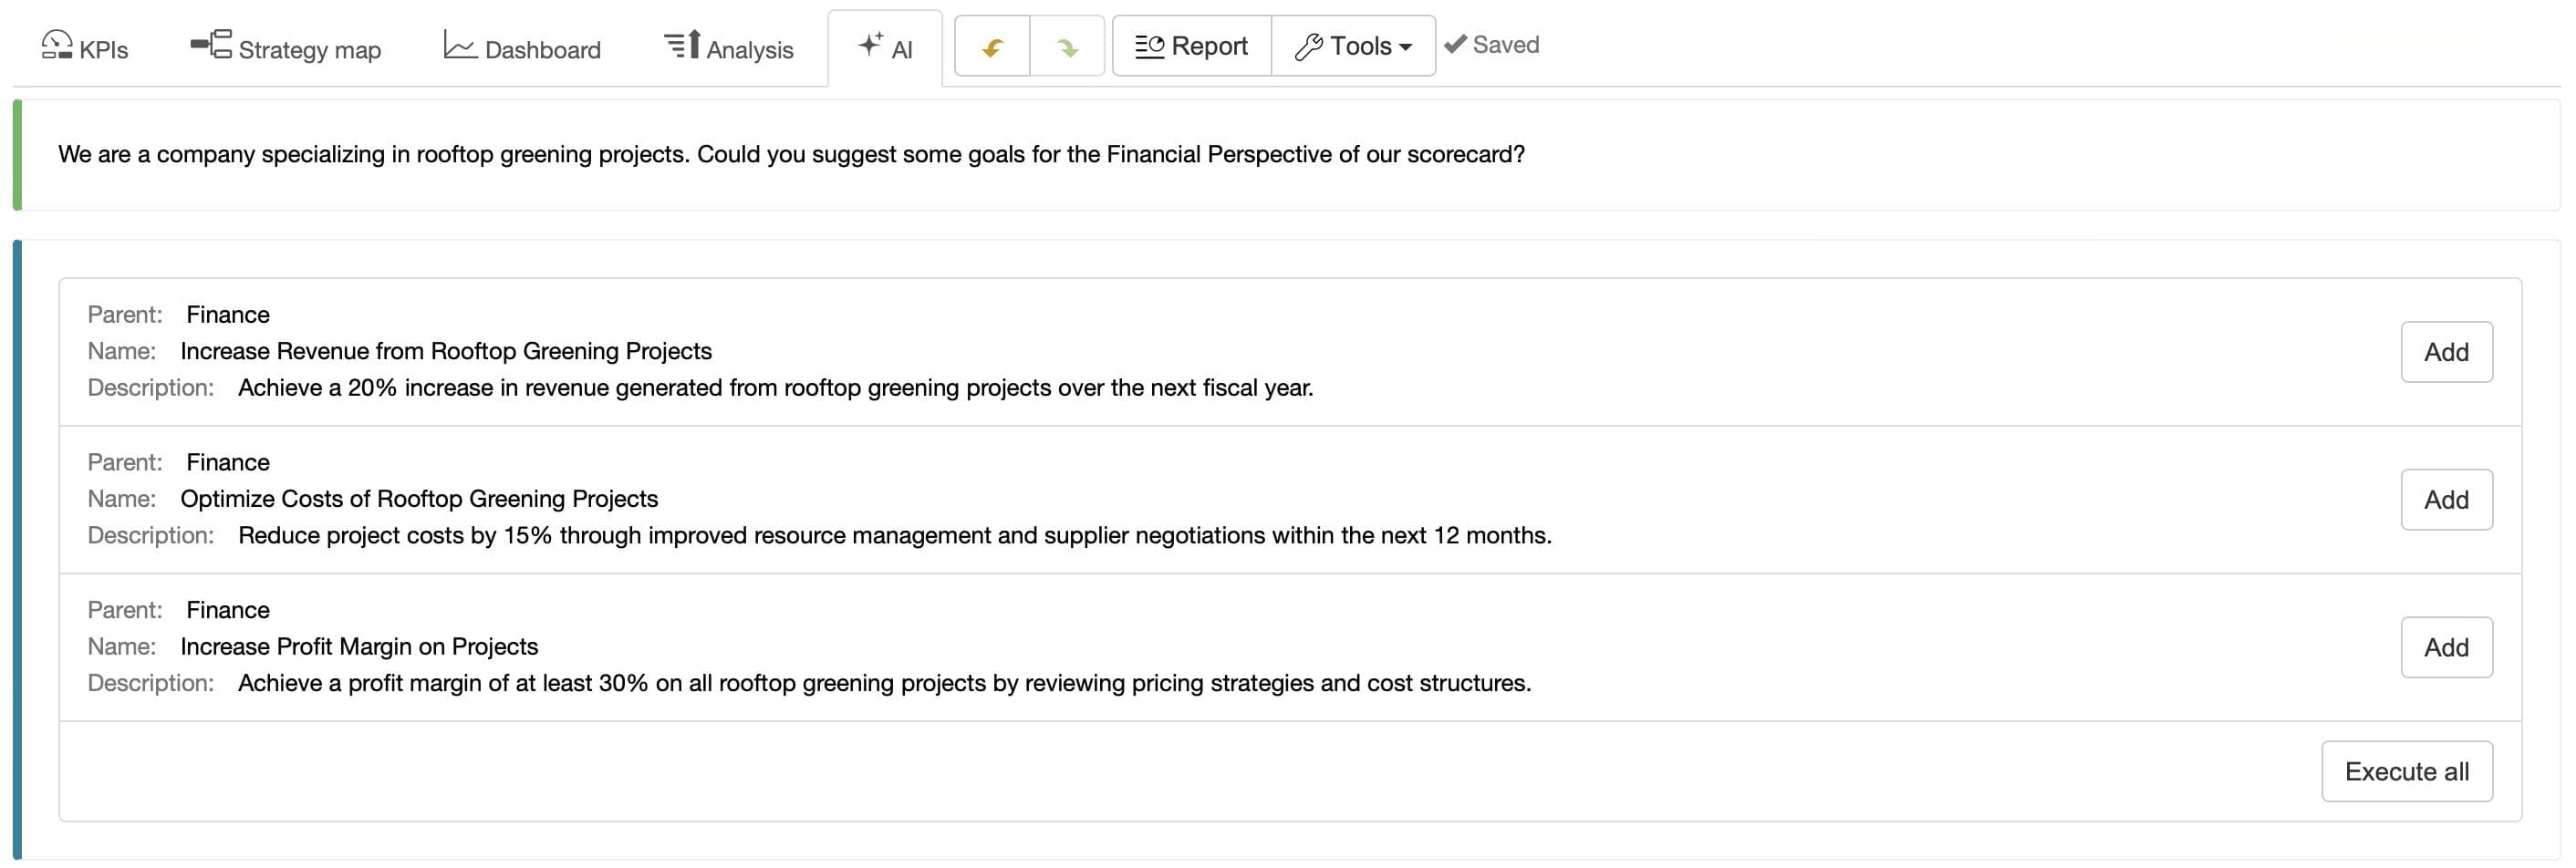2576x868 pixels.
Task: Click the green redo arrow
Action: [1067, 47]
